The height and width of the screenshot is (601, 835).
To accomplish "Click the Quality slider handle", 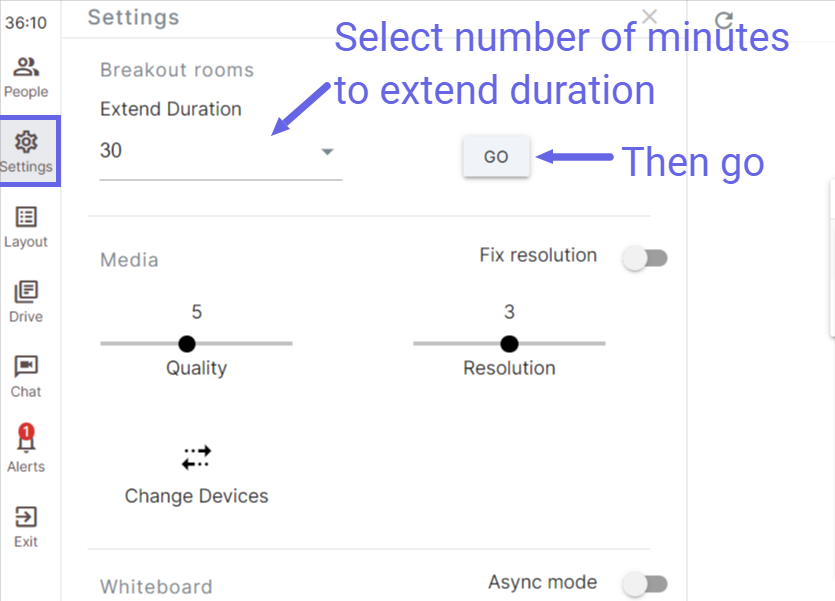I will tap(187, 344).
